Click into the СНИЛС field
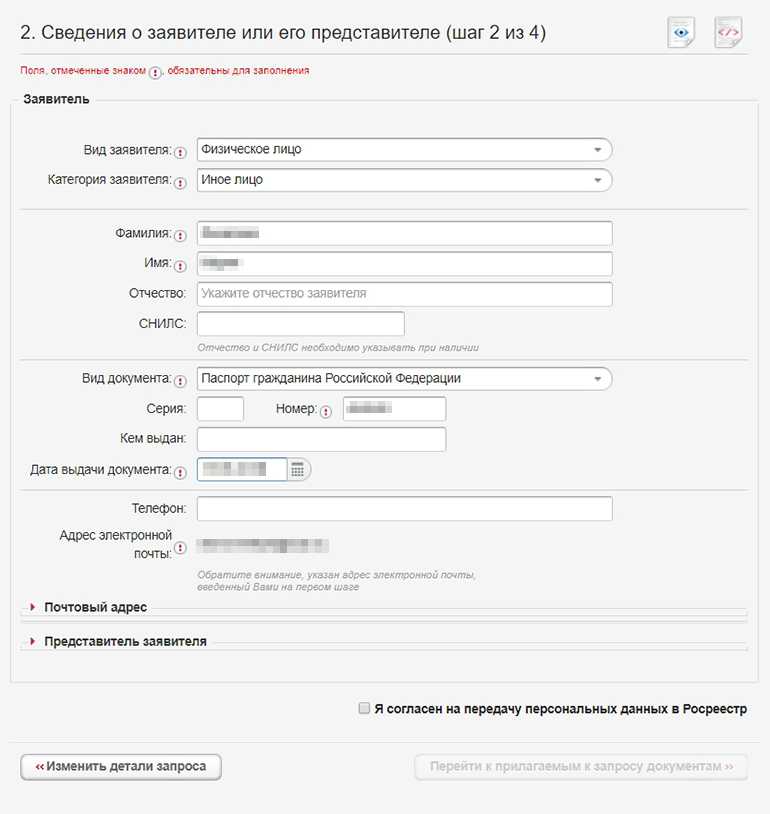This screenshot has height=814, width=770. pos(300,324)
